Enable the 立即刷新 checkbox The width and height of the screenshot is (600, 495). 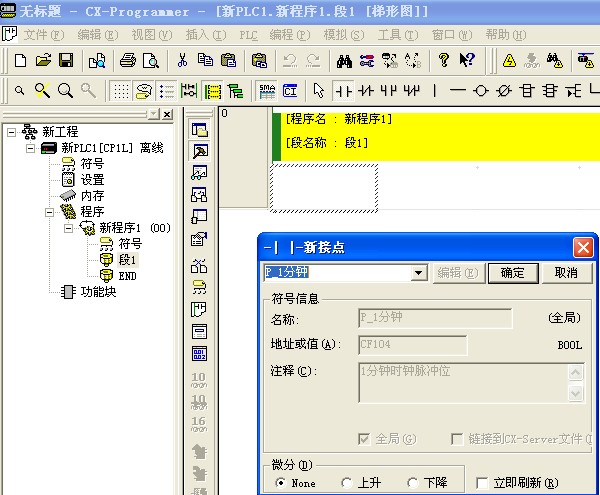(x=483, y=483)
